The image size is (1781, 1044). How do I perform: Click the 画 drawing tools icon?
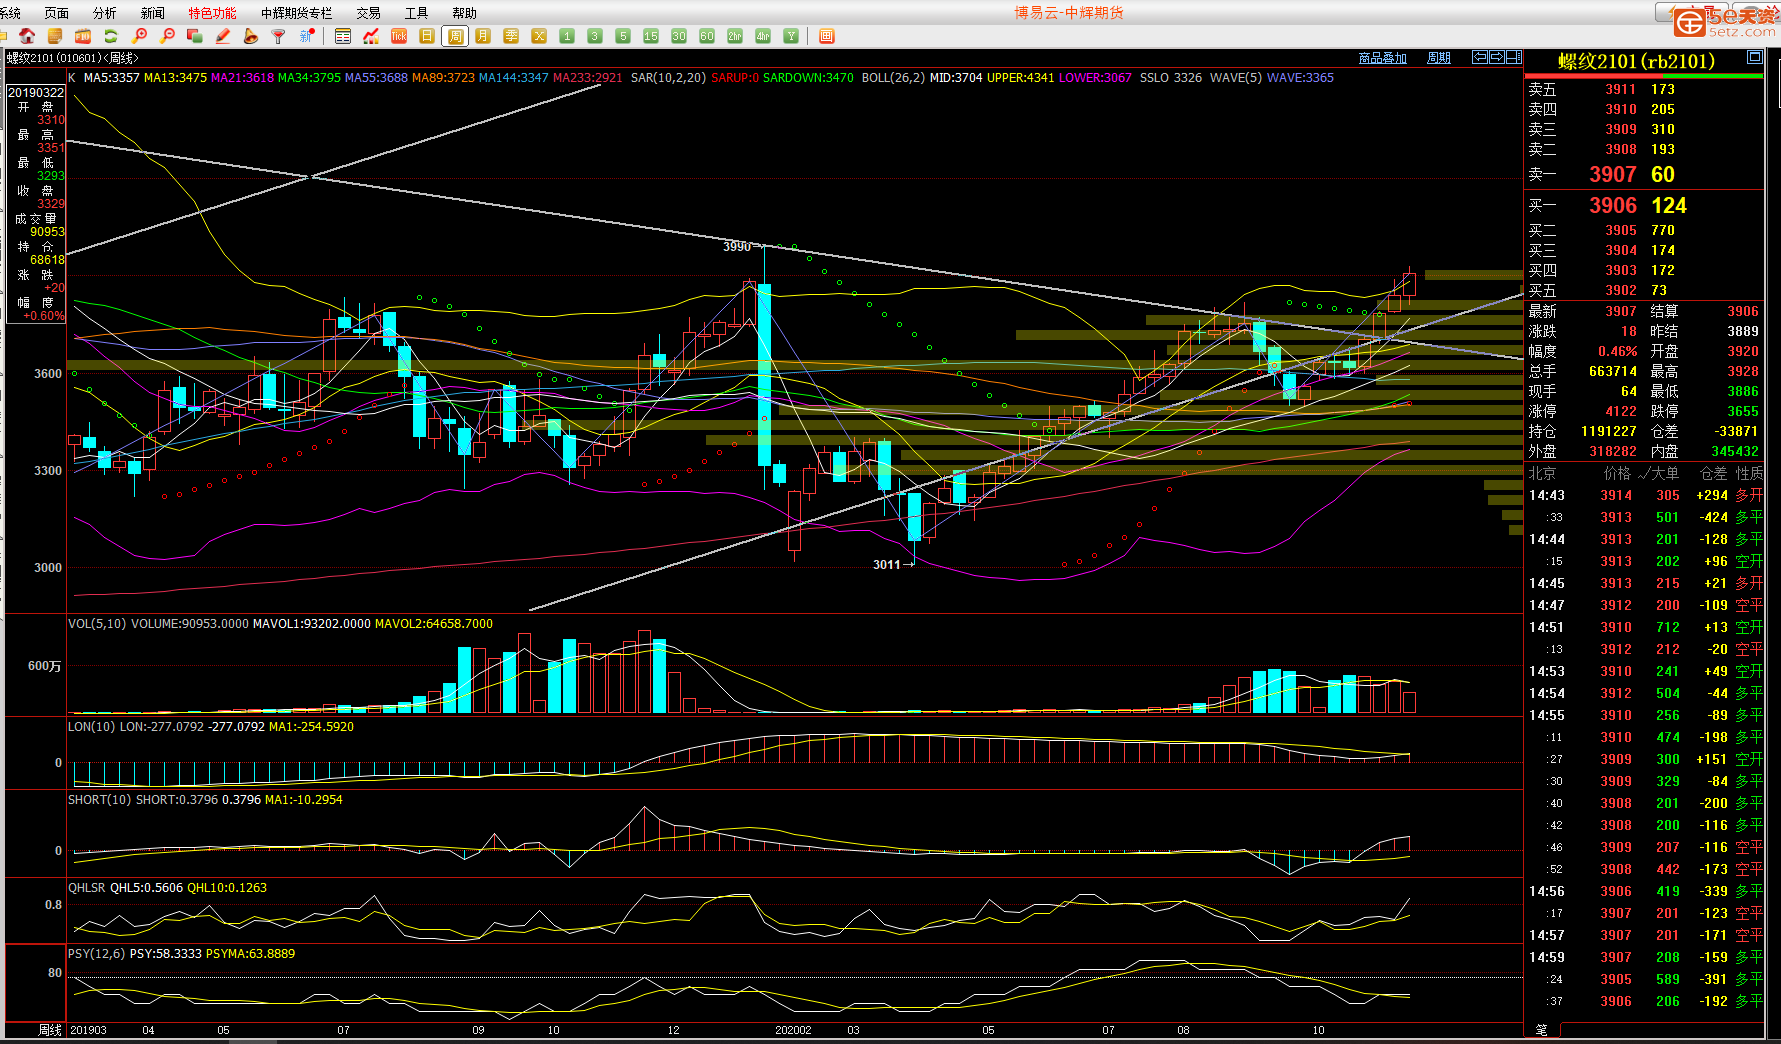tap(826, 36)
